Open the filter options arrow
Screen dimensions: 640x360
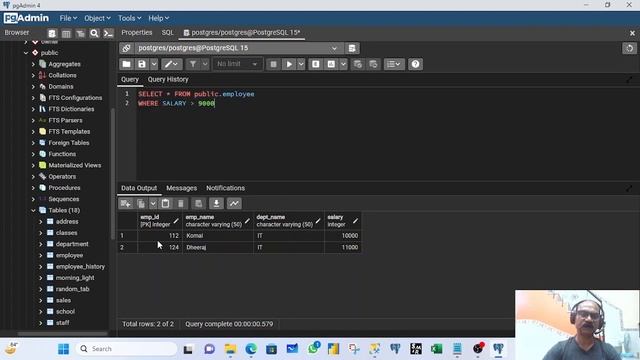[205, 64]
